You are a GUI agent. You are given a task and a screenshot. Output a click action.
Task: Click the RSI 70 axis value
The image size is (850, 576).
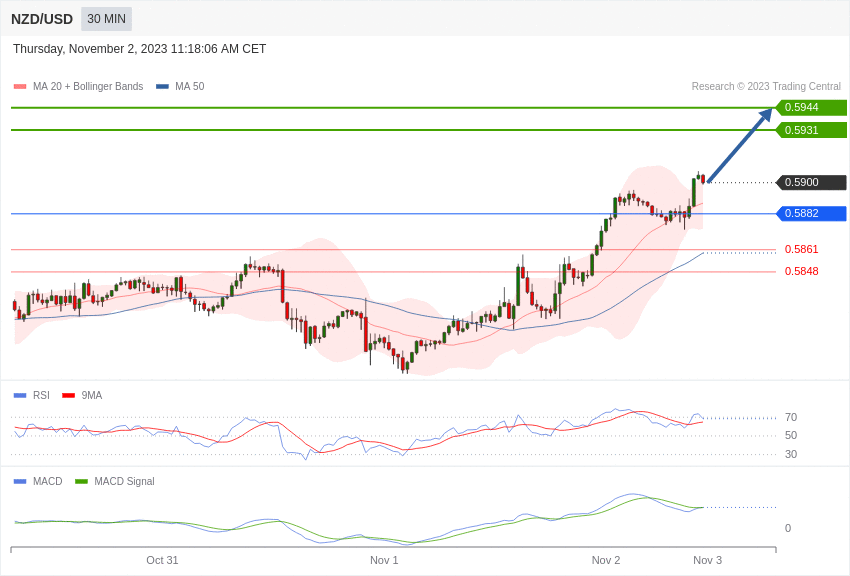point(791,417)
